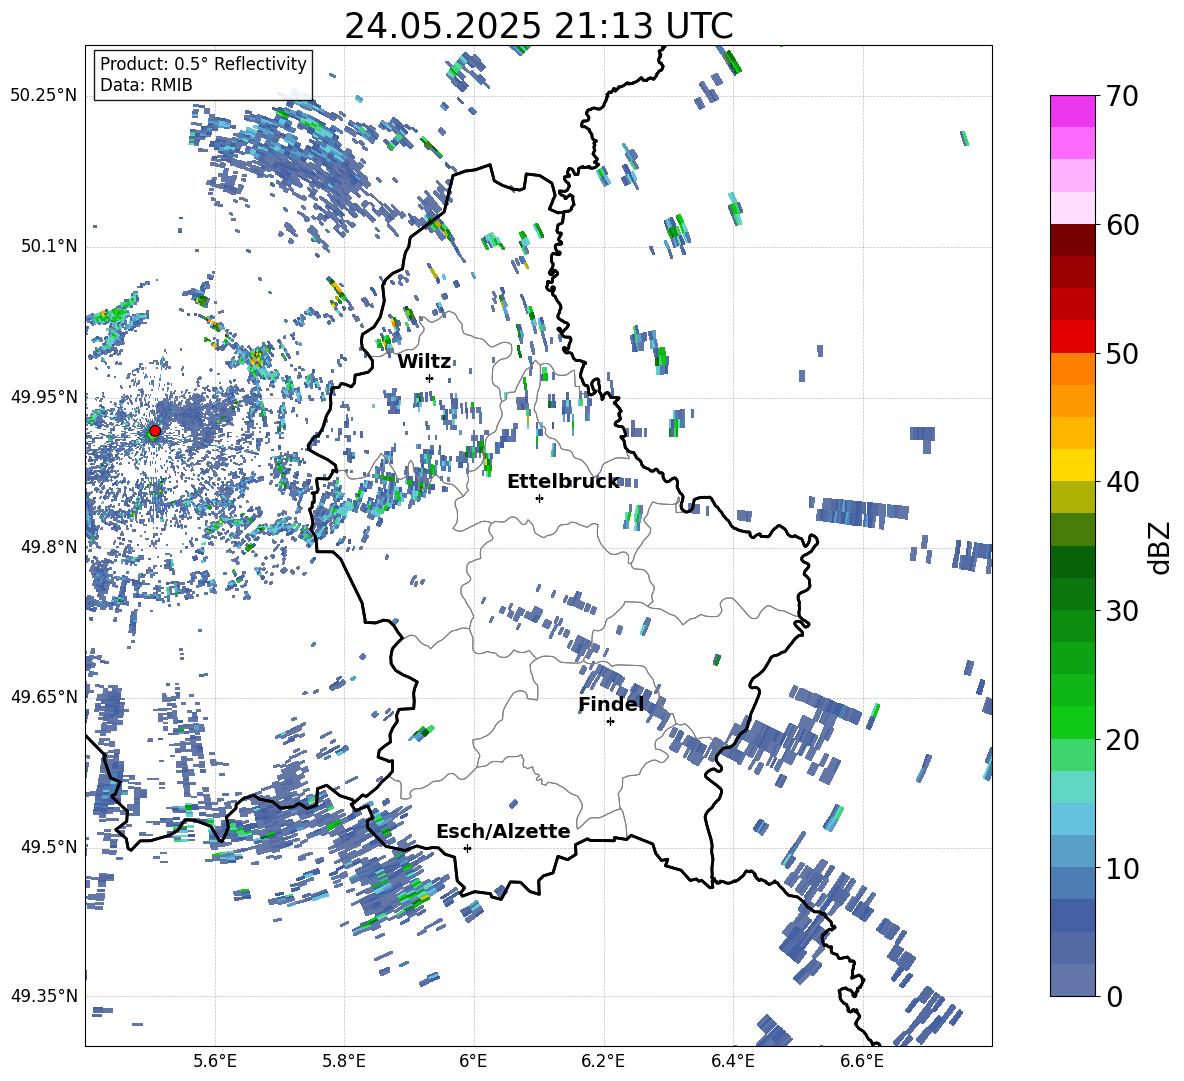
Task: Click the magenta top colorbar segment
Action: pyautogui.click(x=1072, y=111)
